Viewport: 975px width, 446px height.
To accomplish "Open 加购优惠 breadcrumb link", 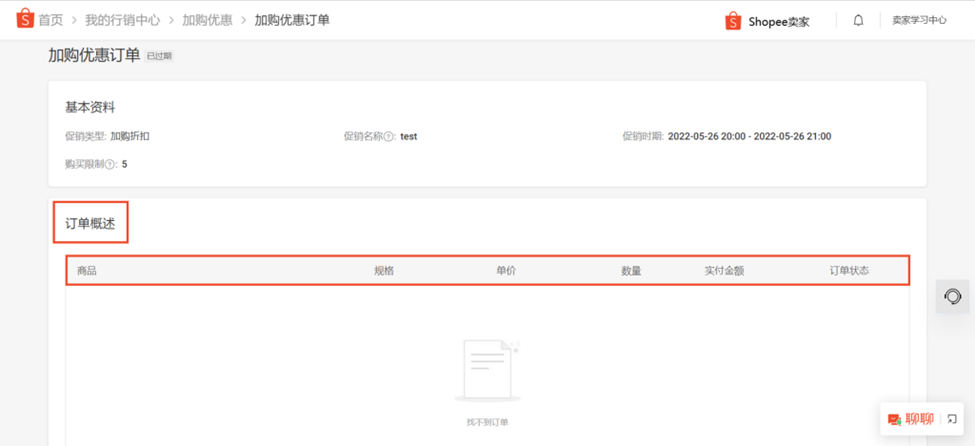I will point(207,21).
